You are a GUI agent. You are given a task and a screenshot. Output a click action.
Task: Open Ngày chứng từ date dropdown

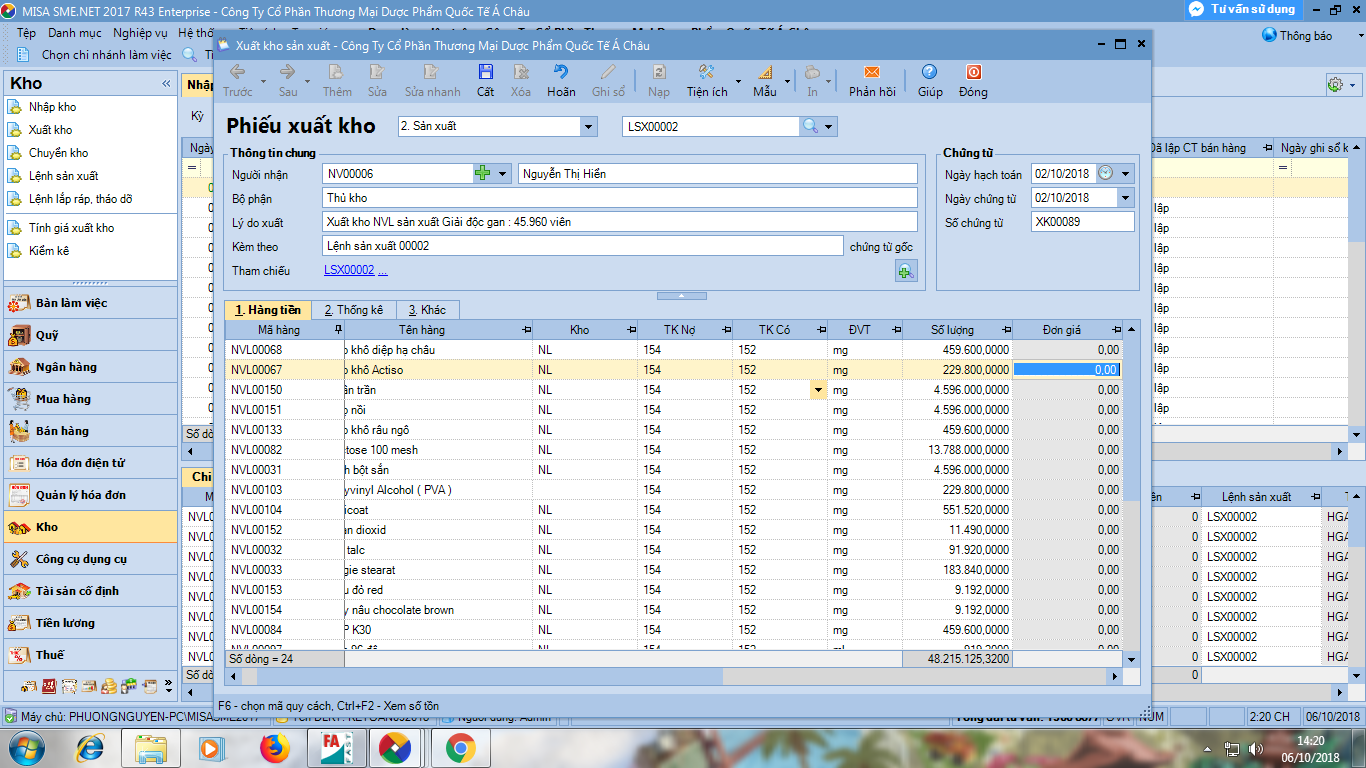1127,198
